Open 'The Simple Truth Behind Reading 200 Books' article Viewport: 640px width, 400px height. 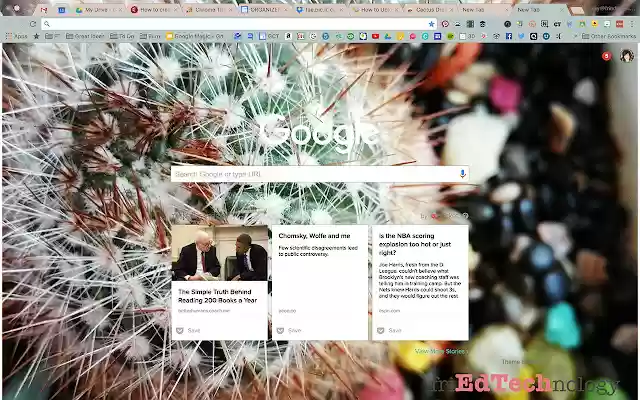[218, 296]
